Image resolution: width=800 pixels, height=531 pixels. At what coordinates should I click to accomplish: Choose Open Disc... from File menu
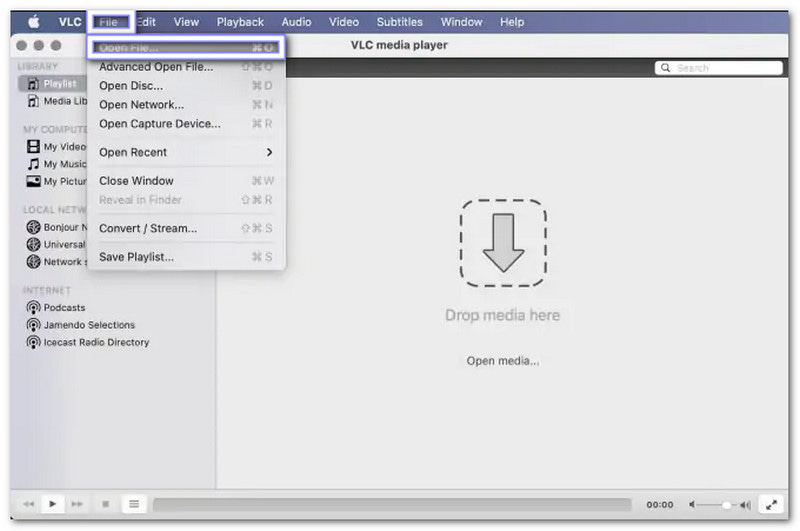(x=131, y=86)
